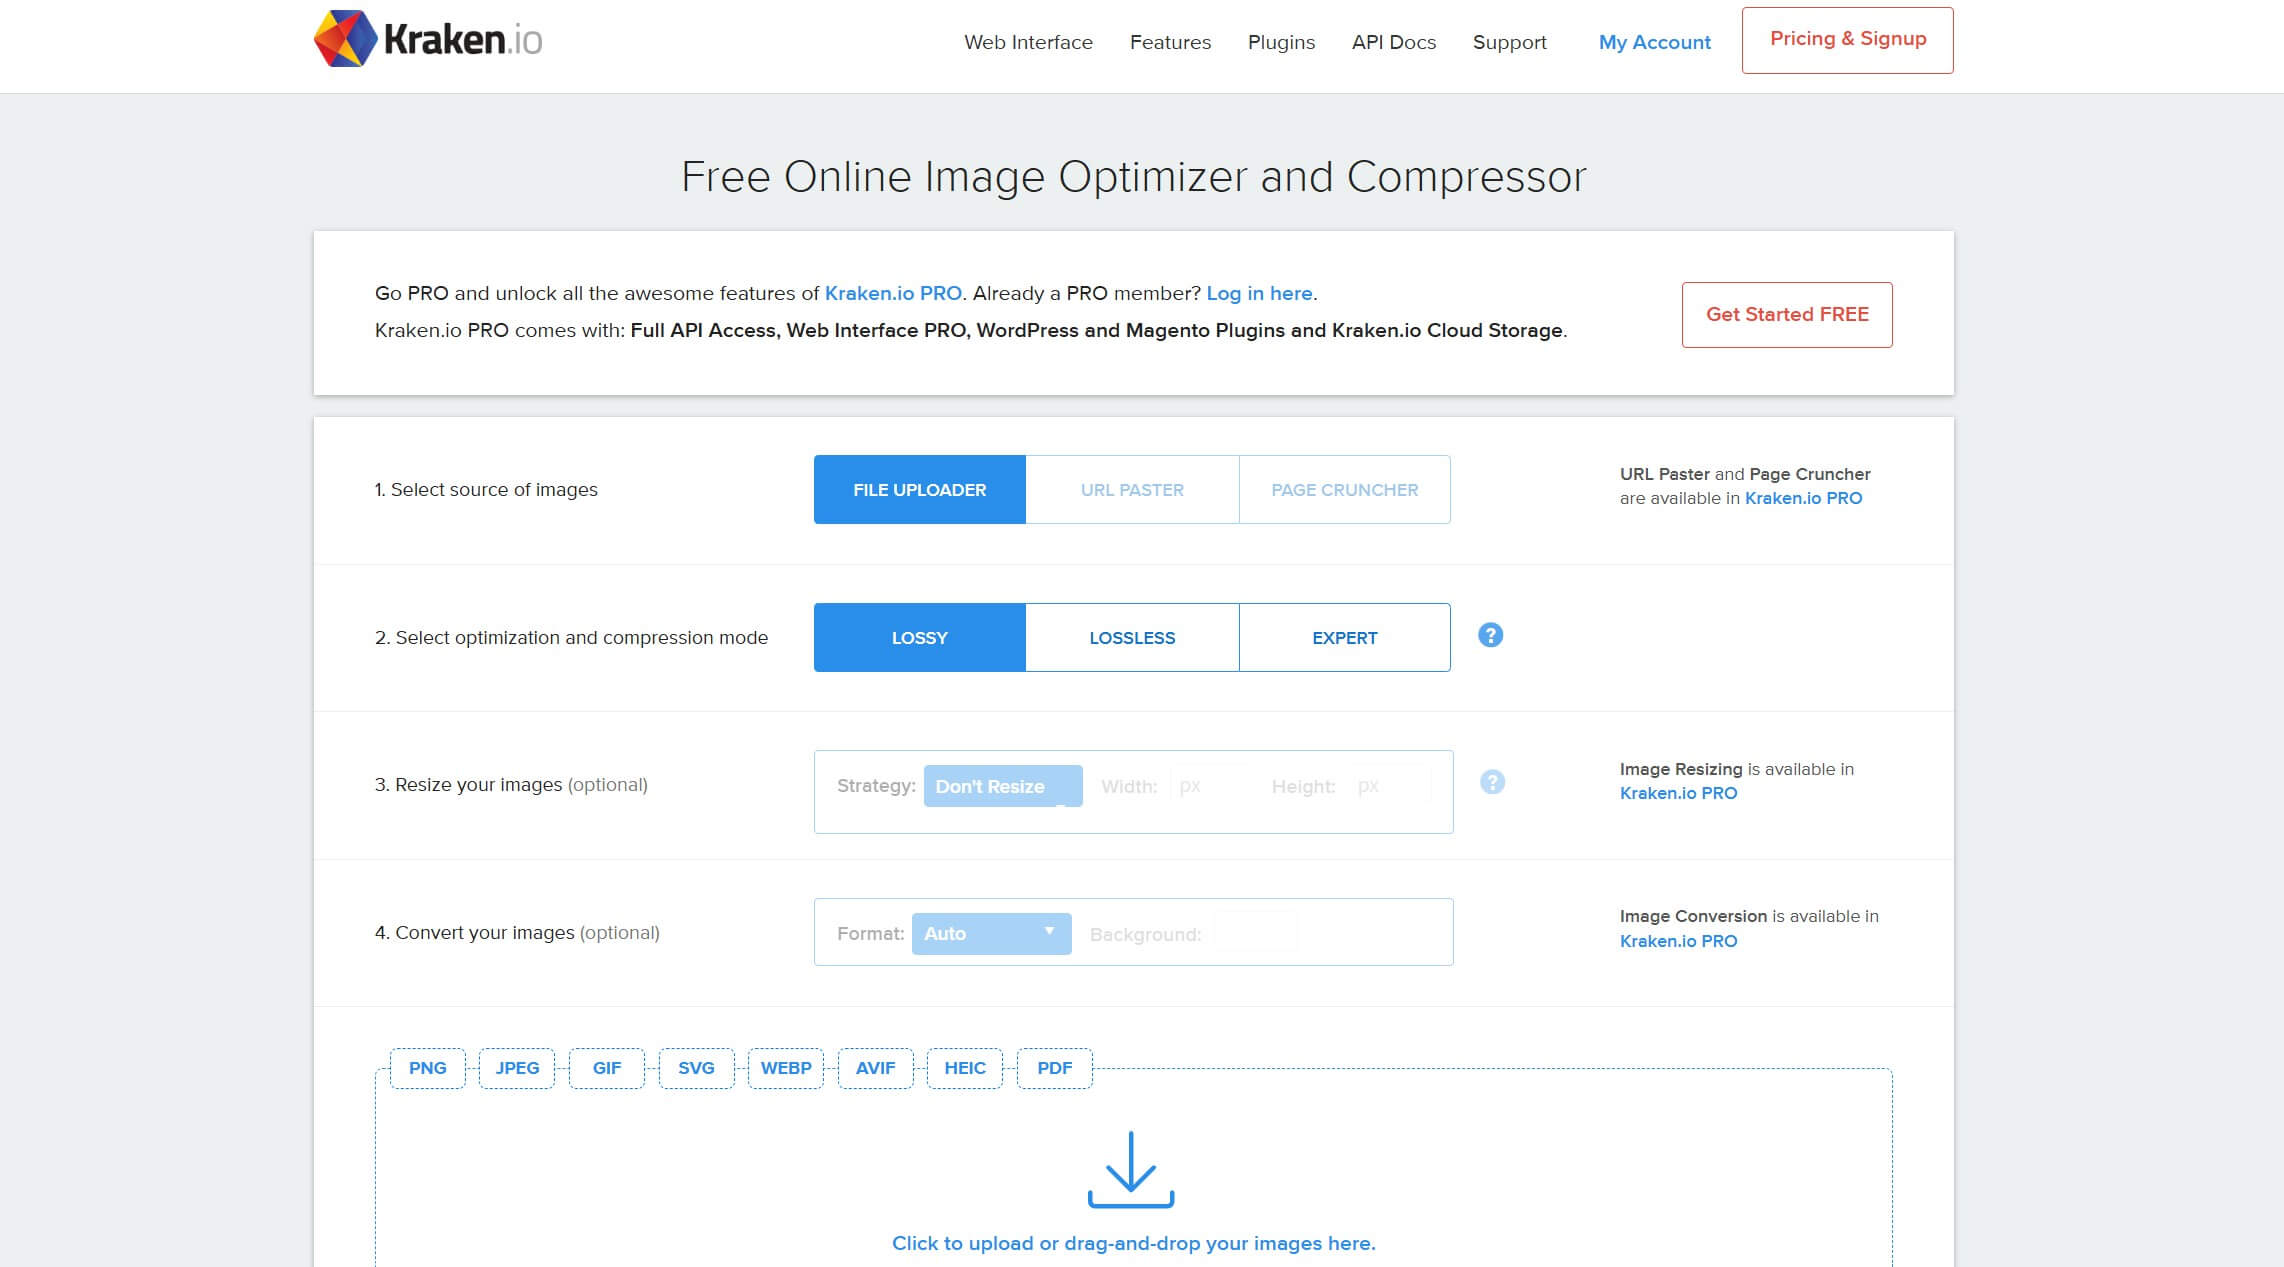Viewport: 2284px width, 1267px height.
Task: Open Support page
Action: (1509, 42)
